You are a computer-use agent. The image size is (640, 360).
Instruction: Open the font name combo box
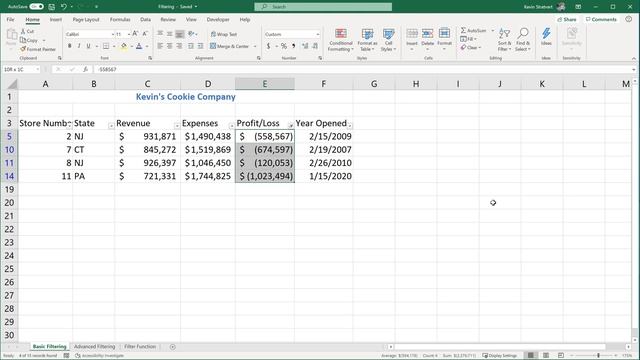[x=89, y=34]
